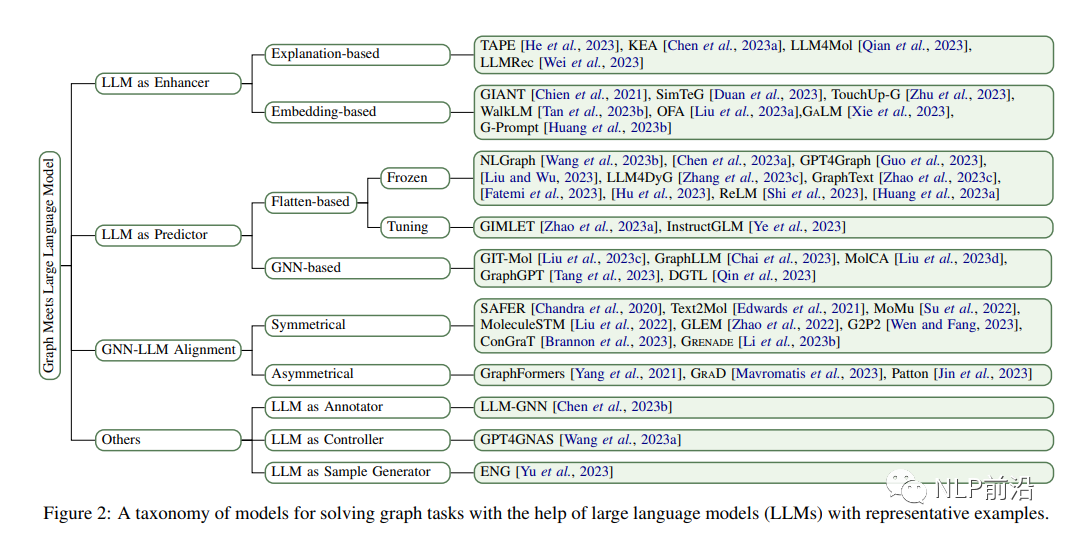Click the Asymmetrical branch
Viewport: 1069px width, 535px height.
[357, 375]
